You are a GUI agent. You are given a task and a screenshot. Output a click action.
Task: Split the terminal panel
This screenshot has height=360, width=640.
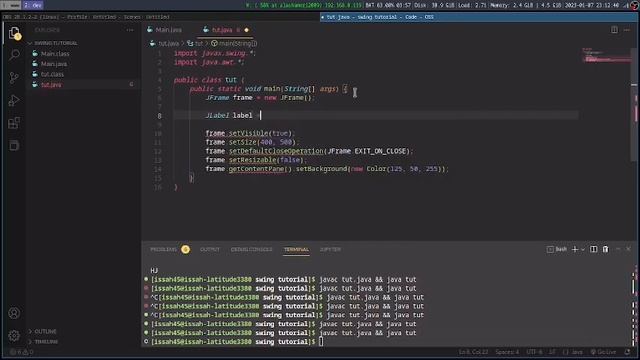tap(593, 249)
